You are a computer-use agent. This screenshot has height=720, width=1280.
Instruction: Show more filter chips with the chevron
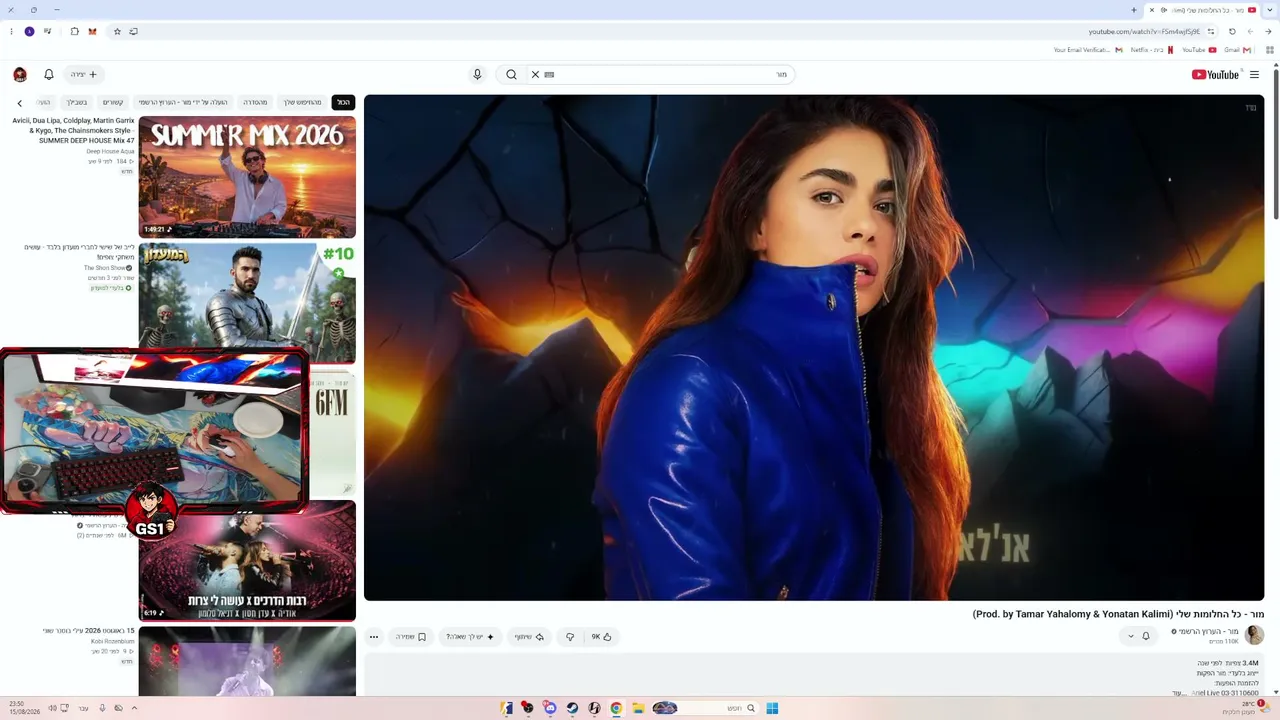(x=19, y=103)
